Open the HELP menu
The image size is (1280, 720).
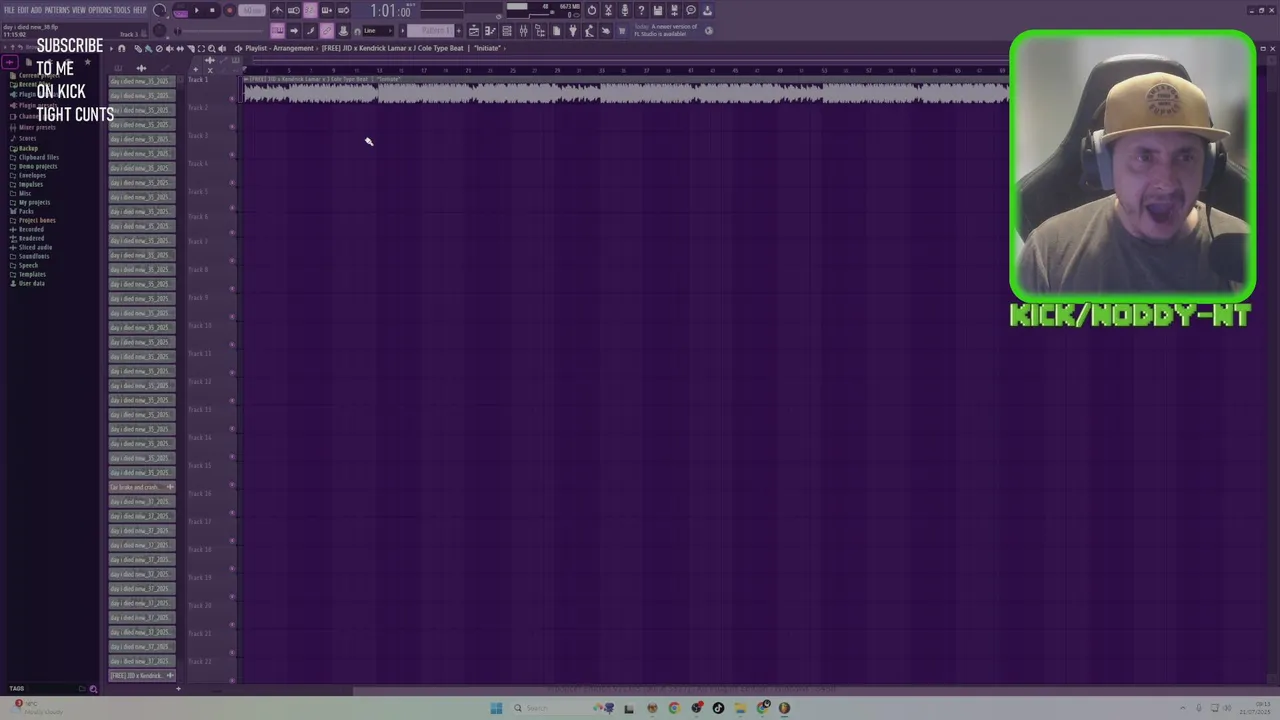140,10
